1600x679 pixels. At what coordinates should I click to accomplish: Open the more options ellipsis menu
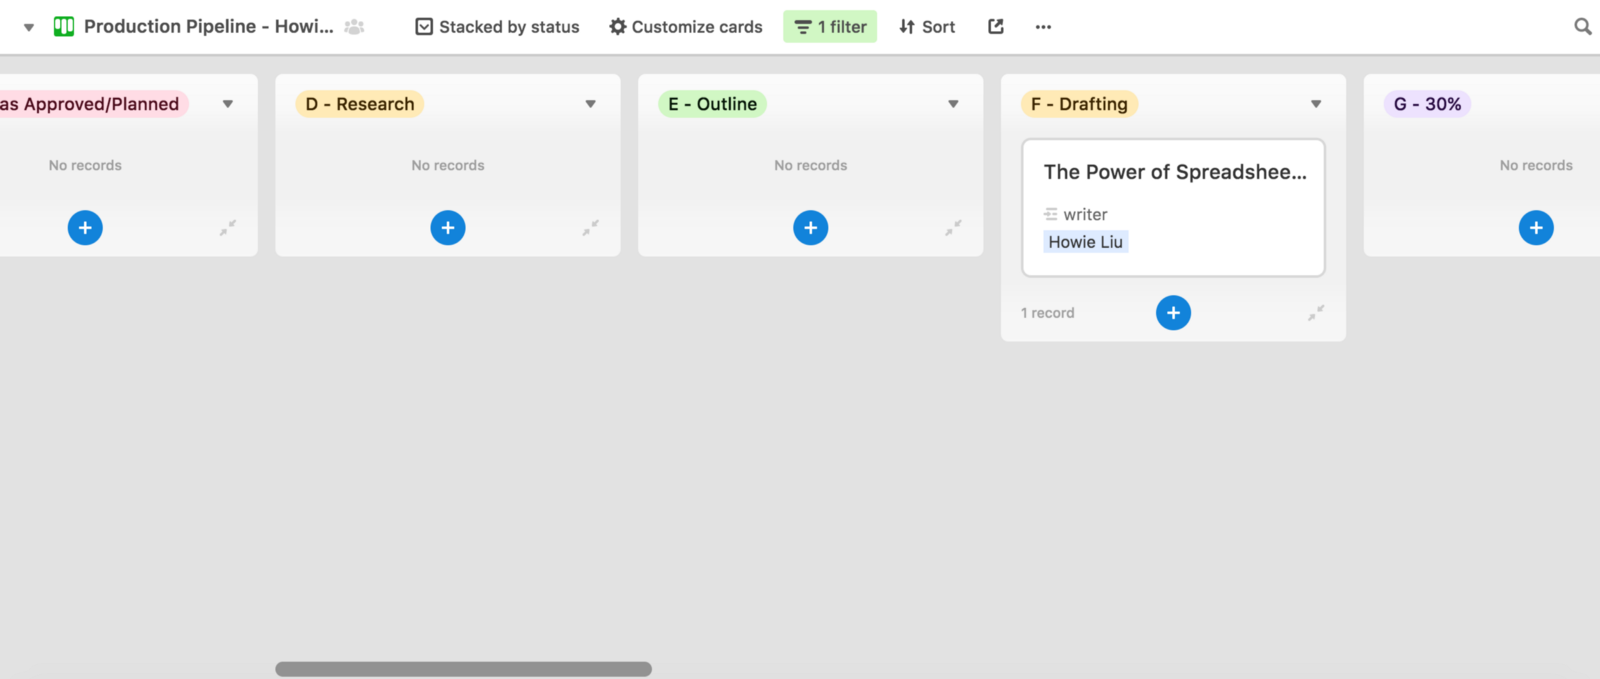[x=1044, y=27]
